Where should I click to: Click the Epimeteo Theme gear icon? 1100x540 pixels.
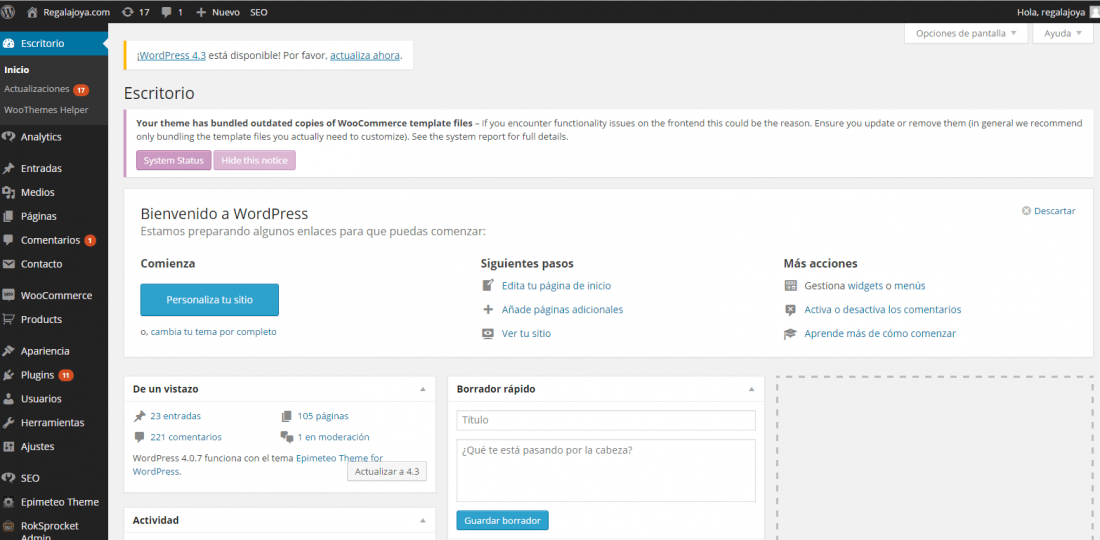[x=8, y=502]
